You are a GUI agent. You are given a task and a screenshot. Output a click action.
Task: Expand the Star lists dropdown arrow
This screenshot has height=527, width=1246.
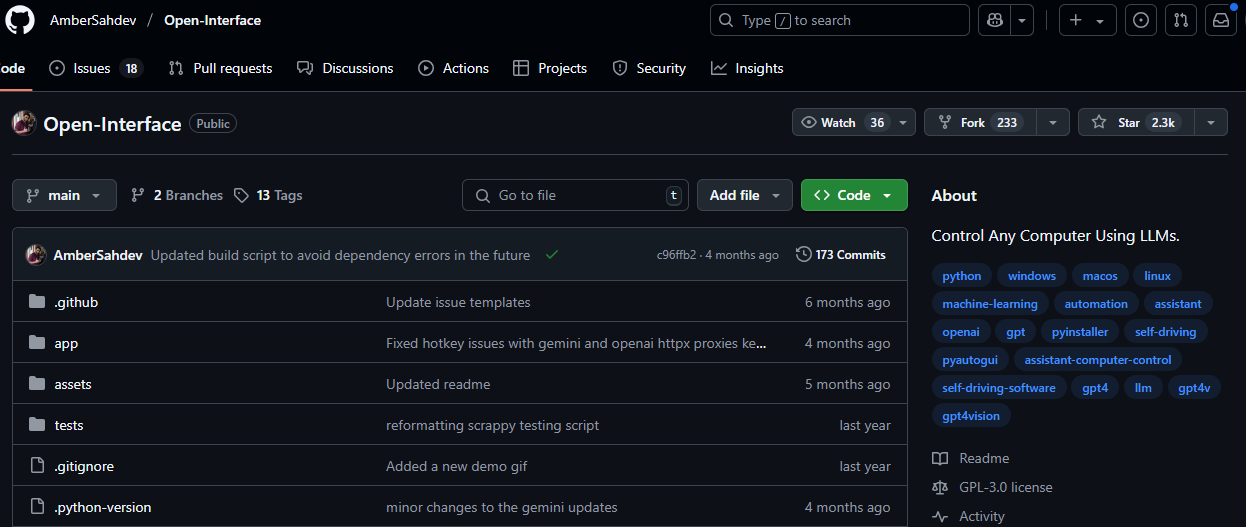click(x=1211, y=123)
